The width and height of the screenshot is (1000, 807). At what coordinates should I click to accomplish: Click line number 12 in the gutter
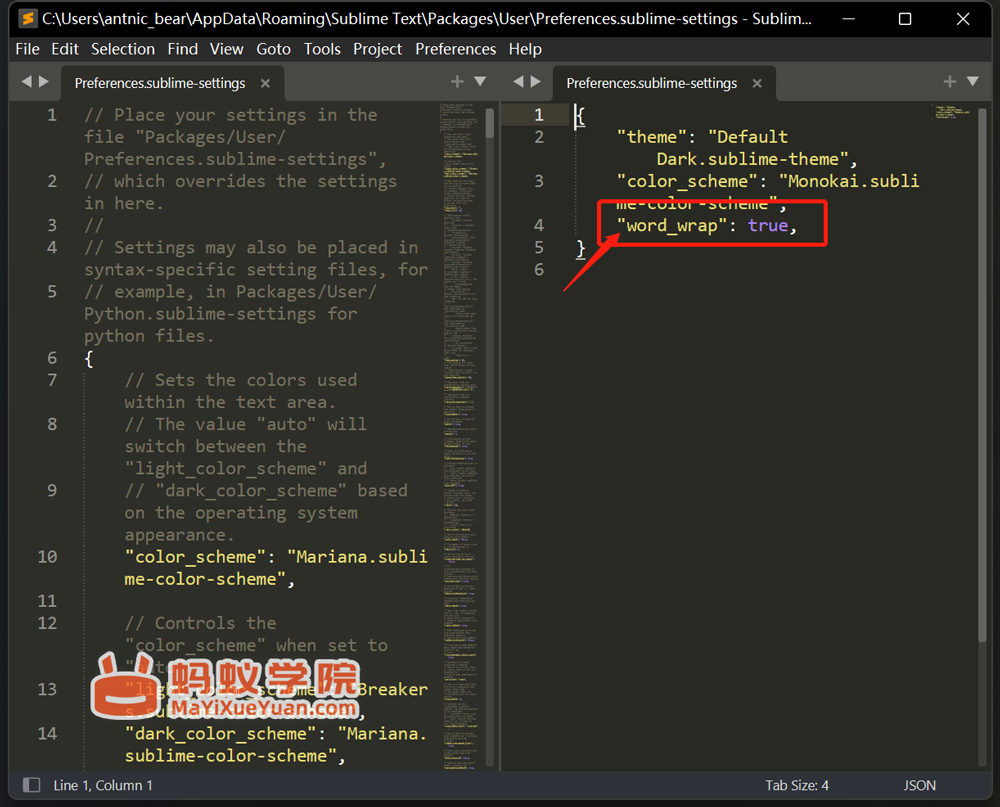(x=47, y=623)
